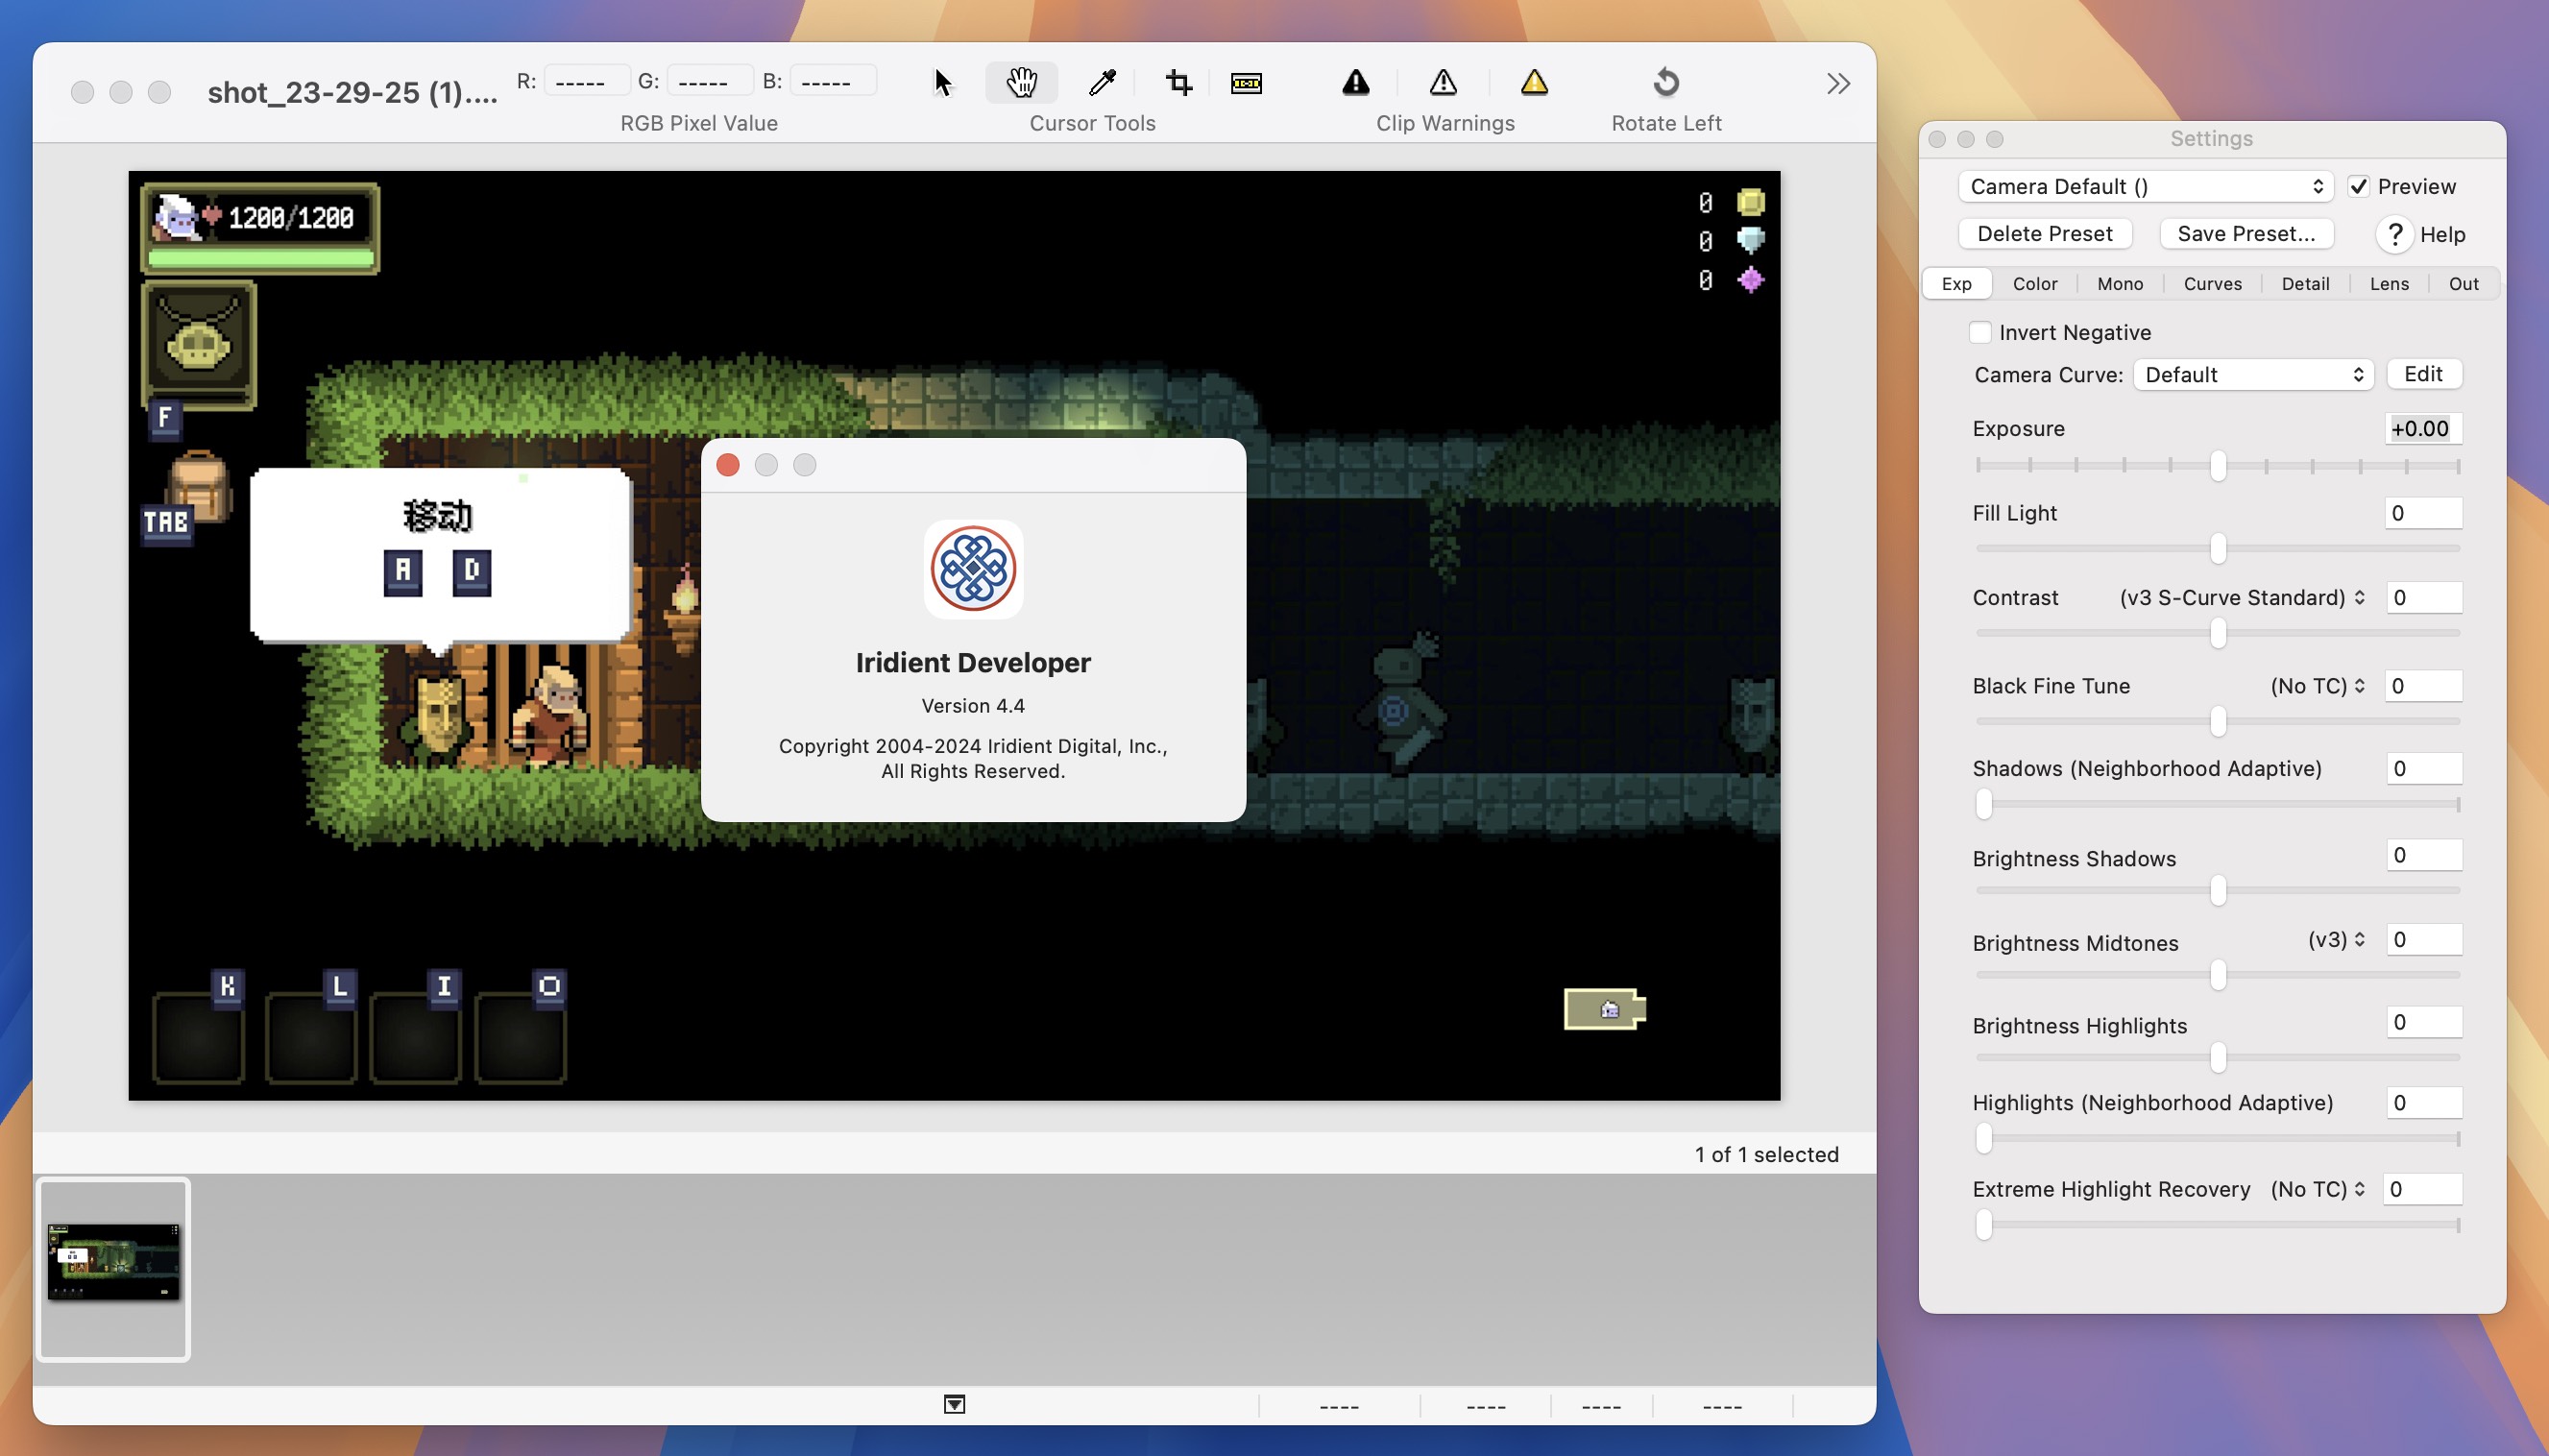
Task: Click the 'Version 4.4' text in dialog
Action: [973, 706]
